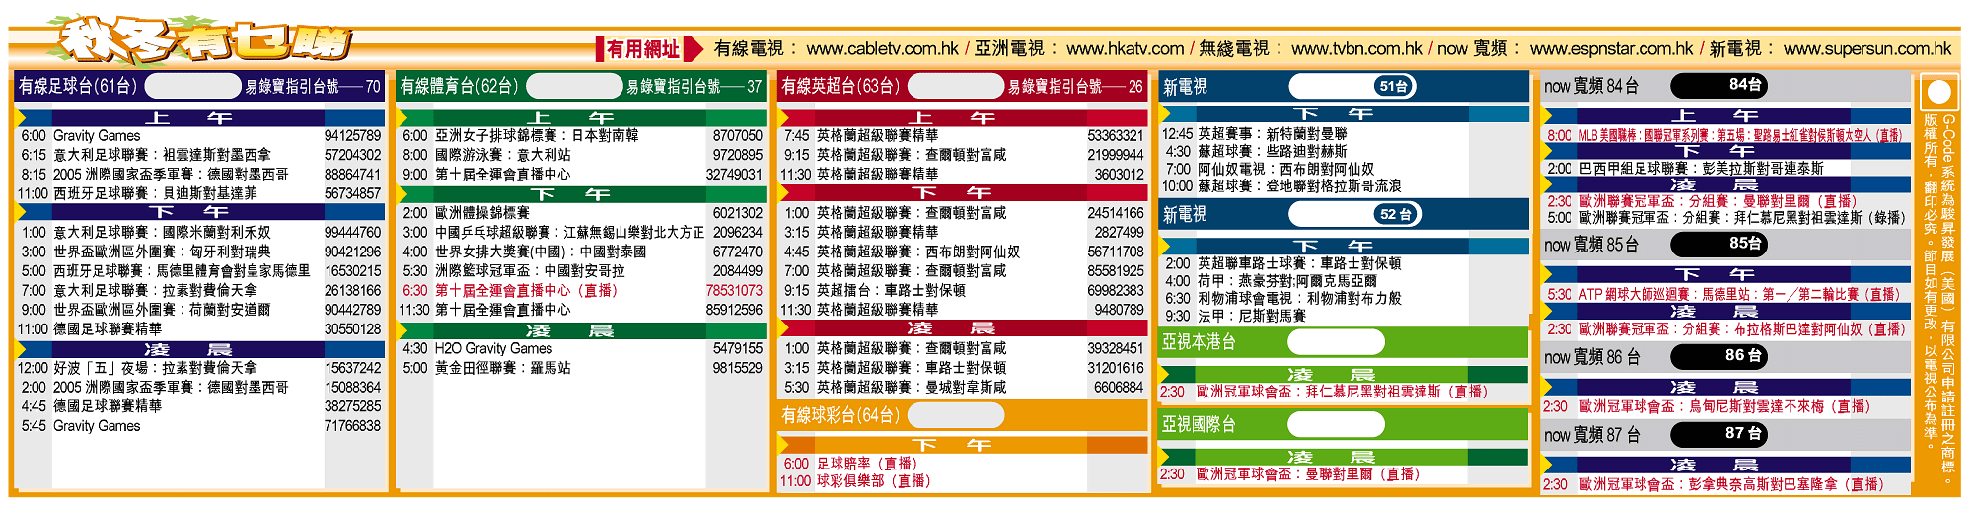Select 世界盃歐洲區外圍賽：荷蘭對安道爾 row
The image size is (1973, 505).
200,310
